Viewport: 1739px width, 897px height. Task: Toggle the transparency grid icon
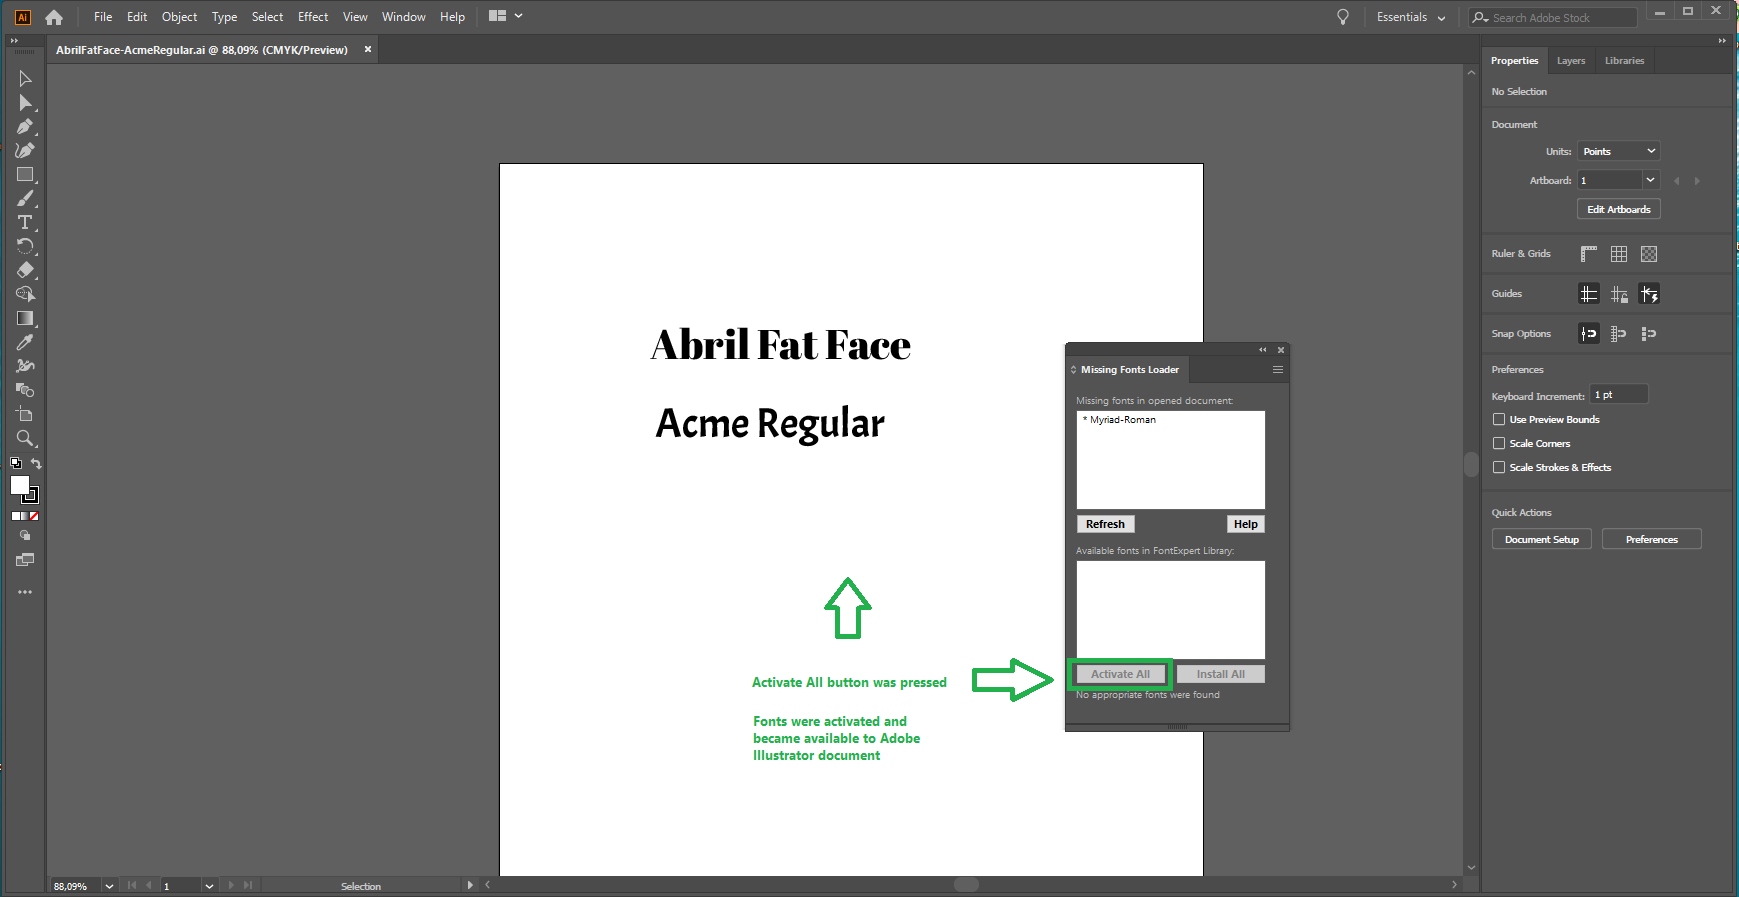pos(1649,254)
